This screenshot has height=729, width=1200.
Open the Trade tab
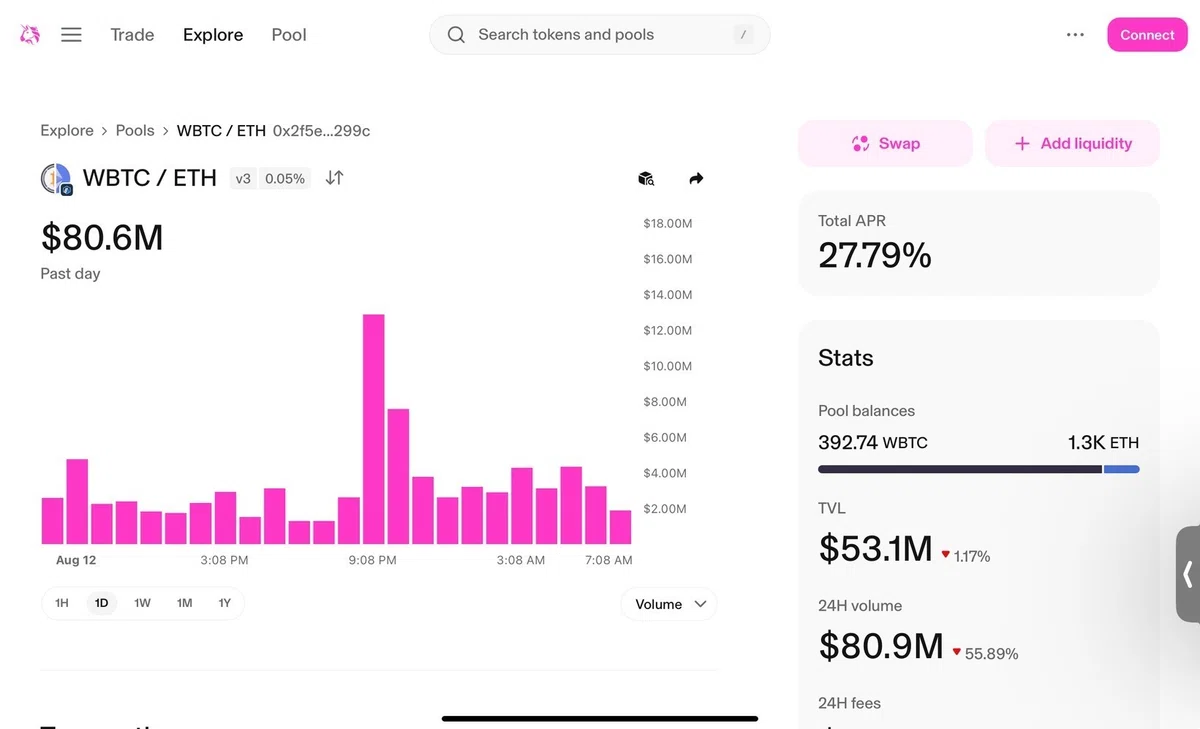point(132,35)
